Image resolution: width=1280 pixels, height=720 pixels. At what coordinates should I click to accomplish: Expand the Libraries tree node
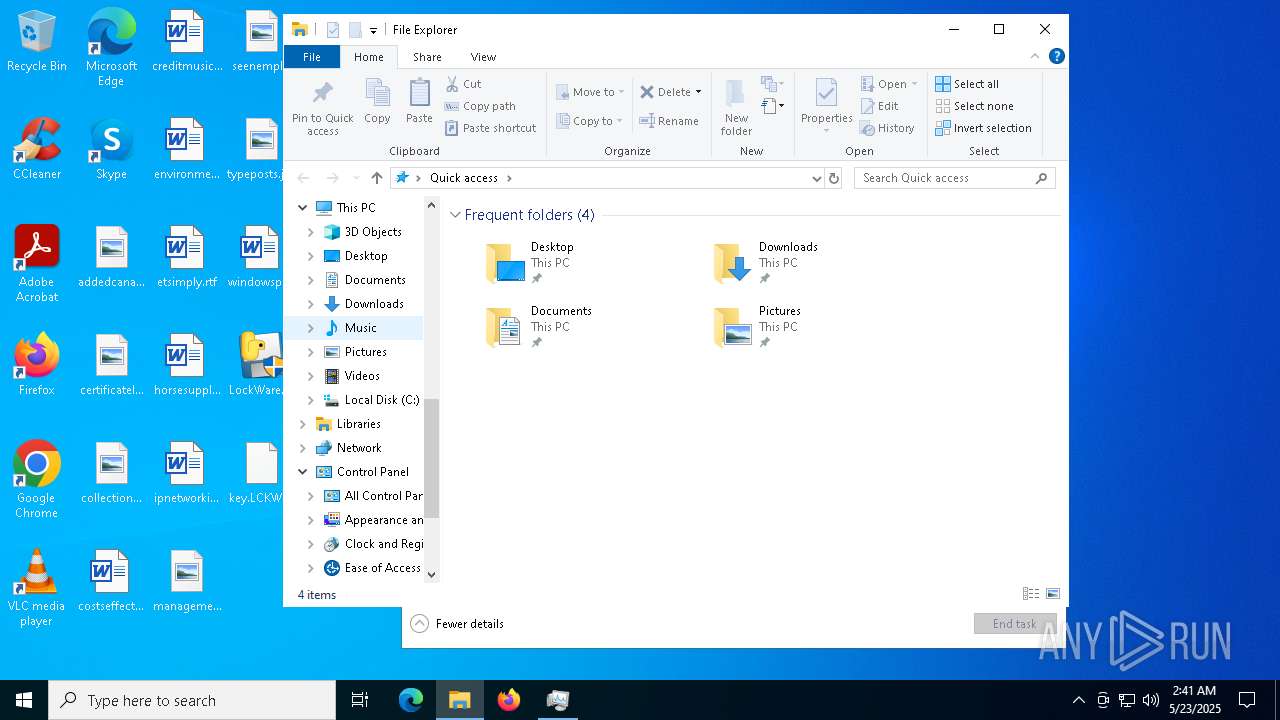303,424
